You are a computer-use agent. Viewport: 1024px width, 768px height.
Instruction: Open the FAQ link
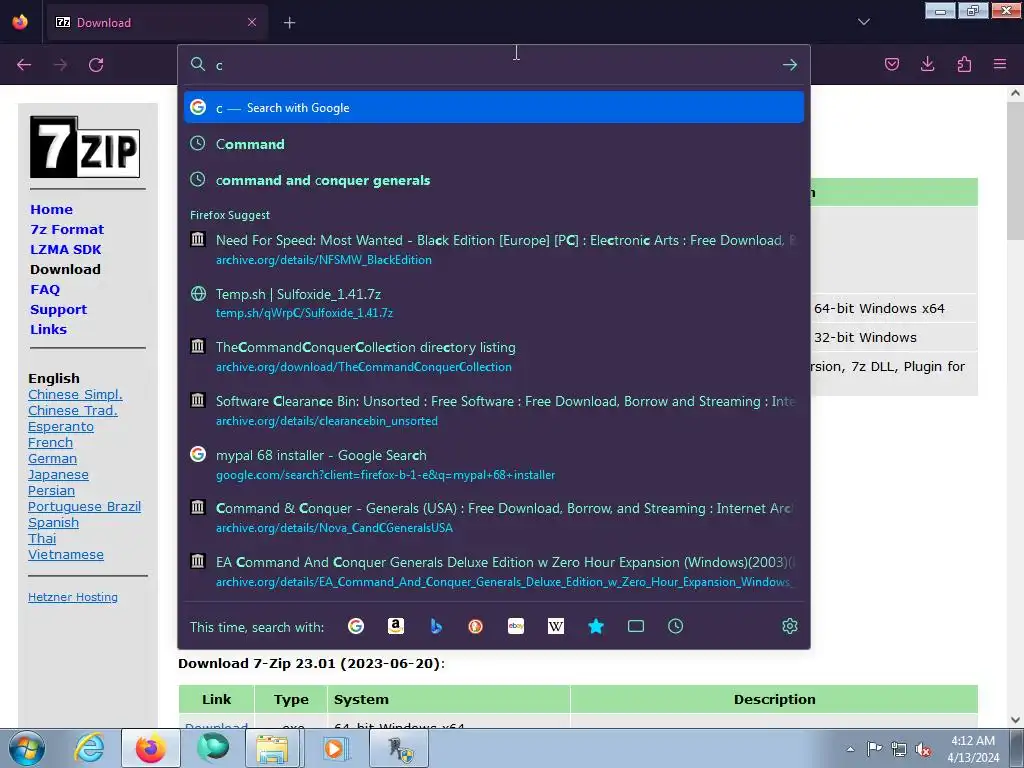coord(45,289)
